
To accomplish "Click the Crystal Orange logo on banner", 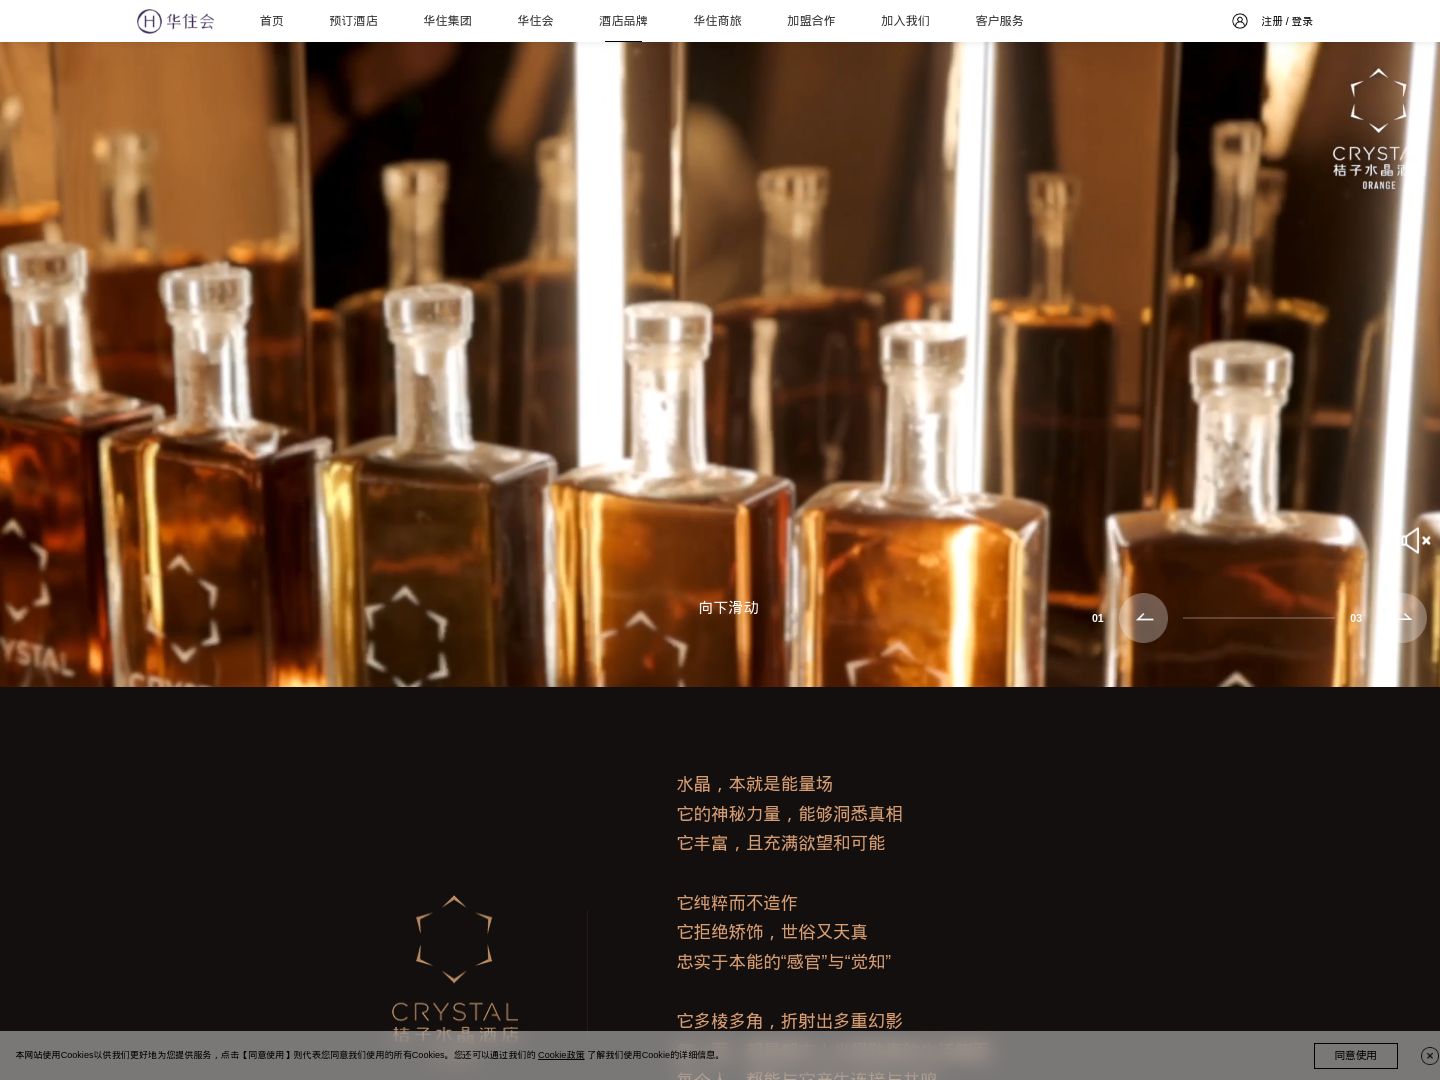I will click(1378, 130).
